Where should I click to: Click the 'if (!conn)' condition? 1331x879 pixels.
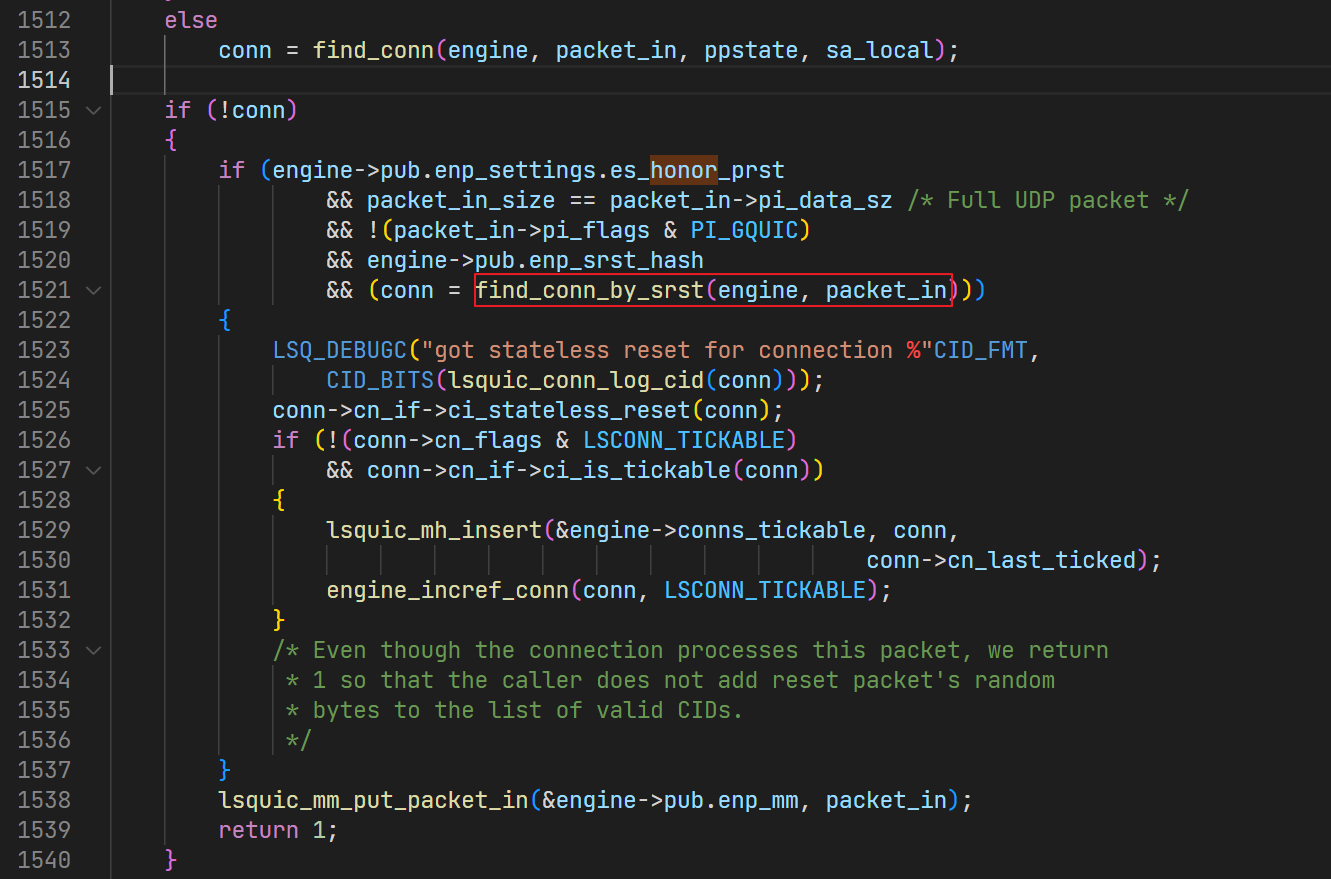(232, 110)
